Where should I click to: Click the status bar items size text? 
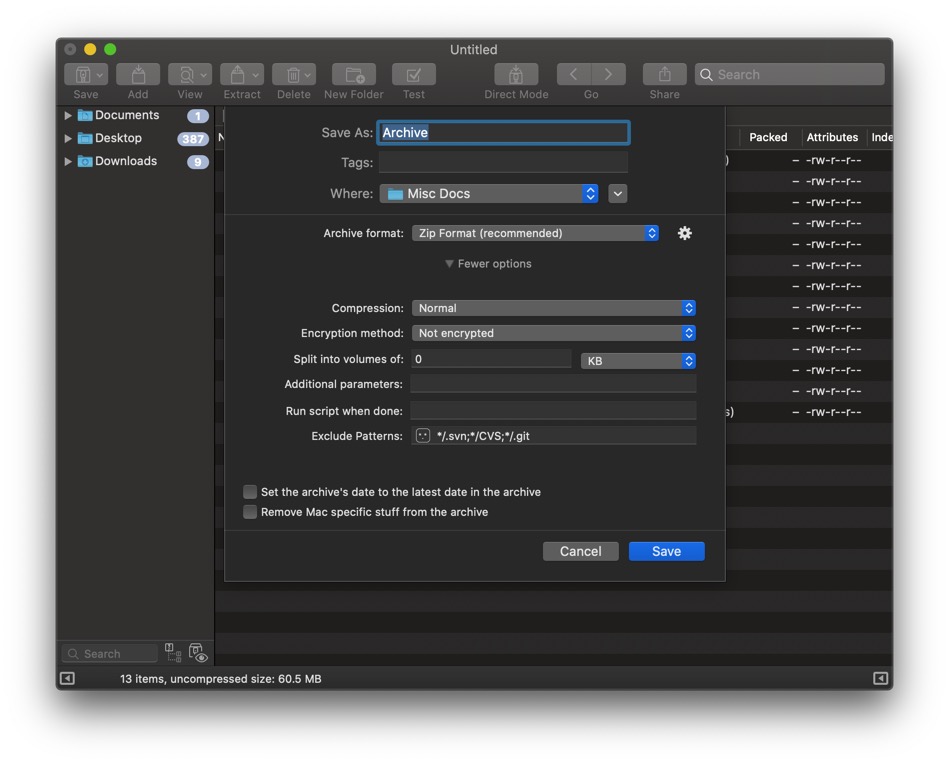pos(220,679)
